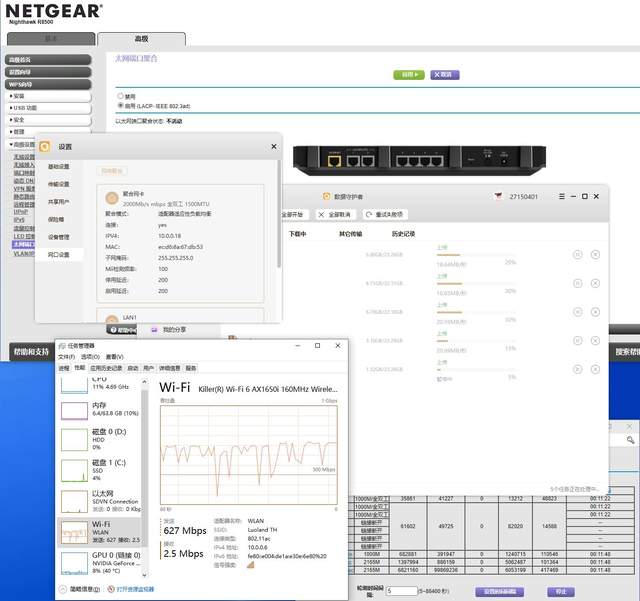Open the 文件(F) menu in Task Manager
Viewport: 640px width, 601px height.
pos(67,357)
